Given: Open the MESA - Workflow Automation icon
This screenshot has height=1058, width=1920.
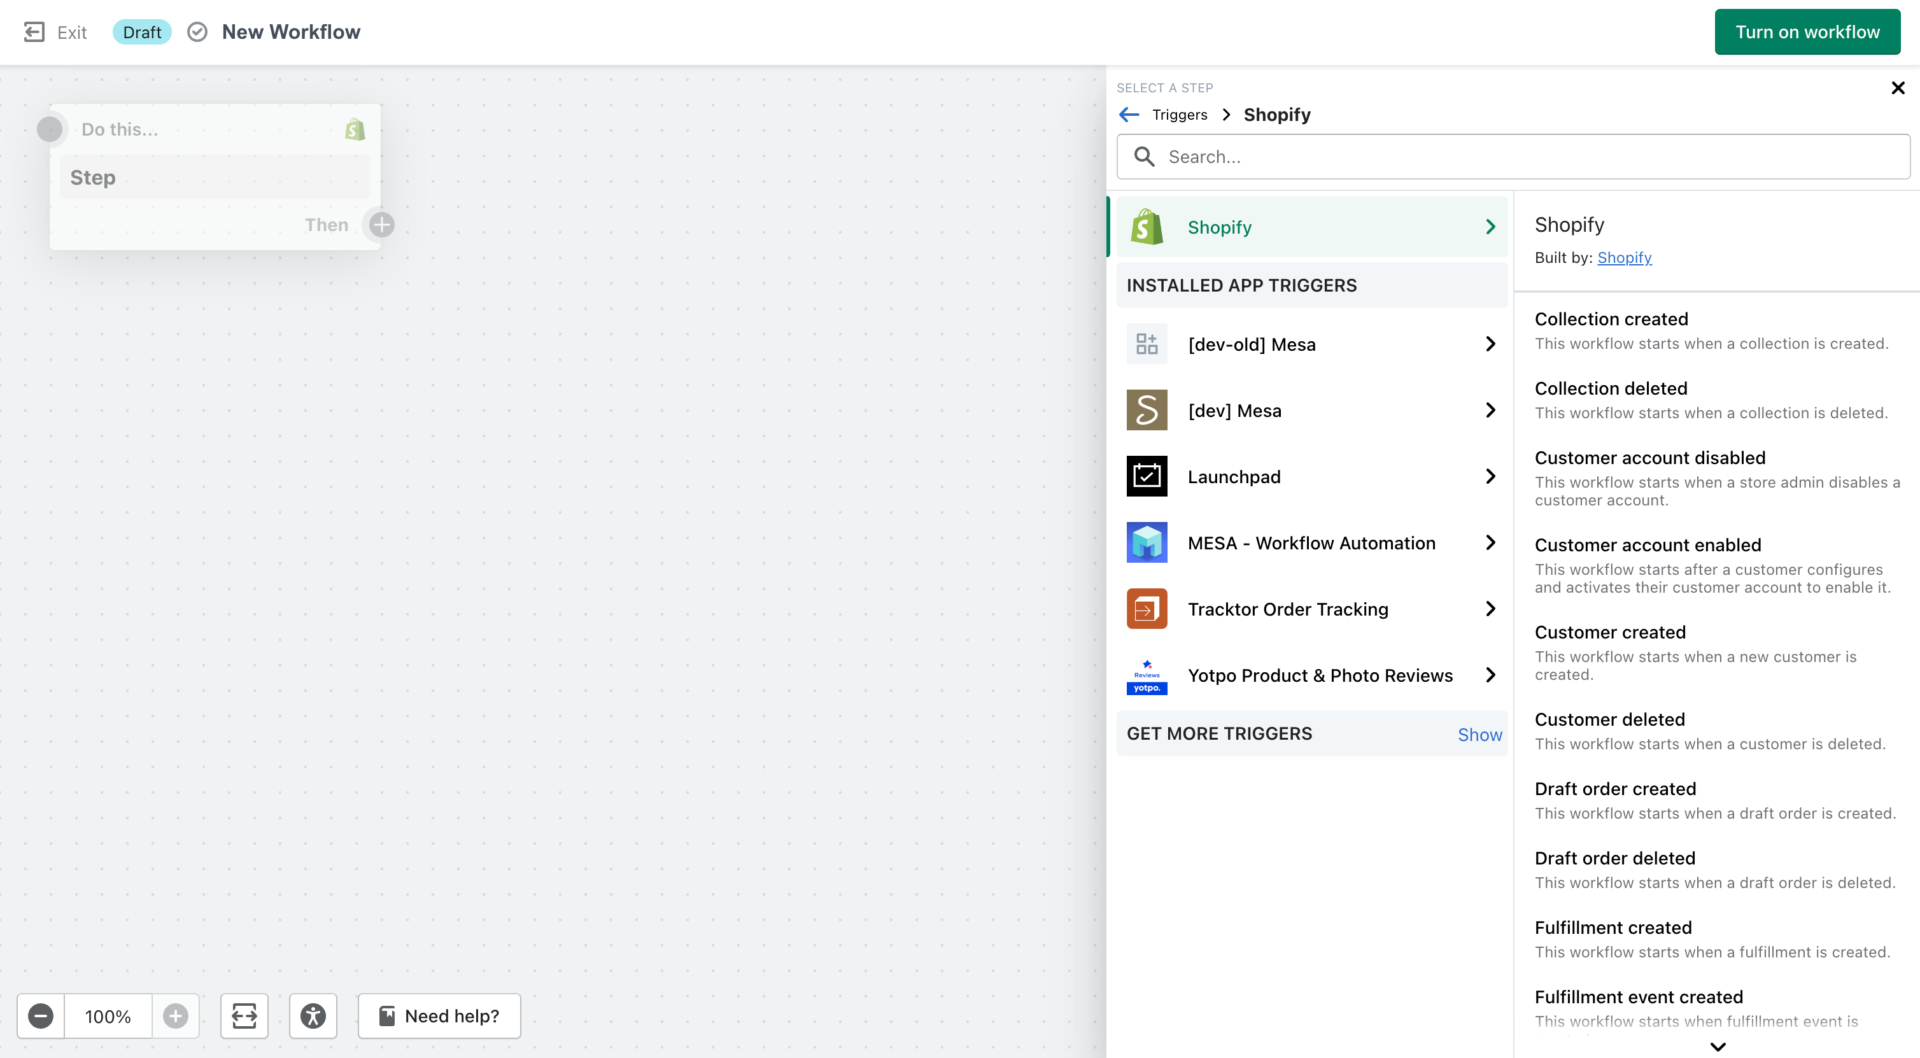Looking at the screenshot, I should [1146, 542].
